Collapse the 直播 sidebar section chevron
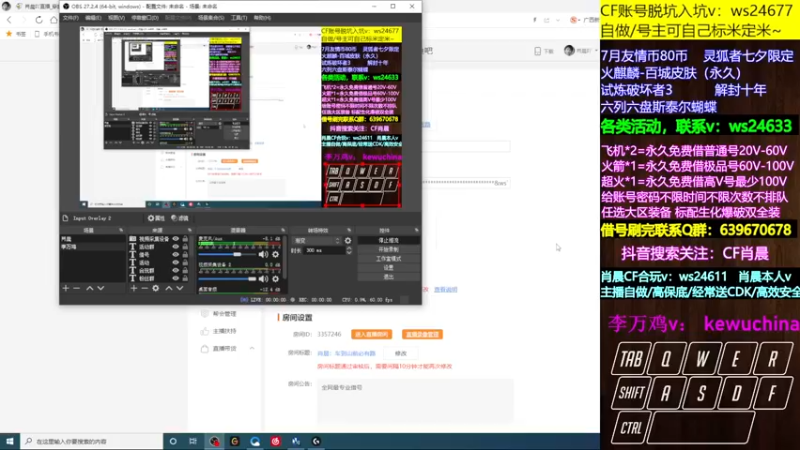Image resolution: width=800 pixels, height=450 pixels. coord(252,348)
